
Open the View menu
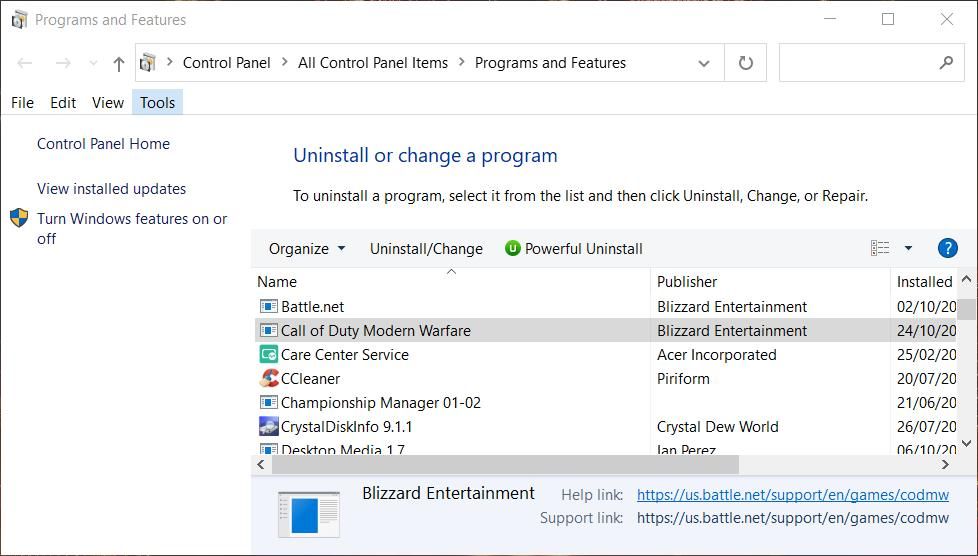click(107, 102)
